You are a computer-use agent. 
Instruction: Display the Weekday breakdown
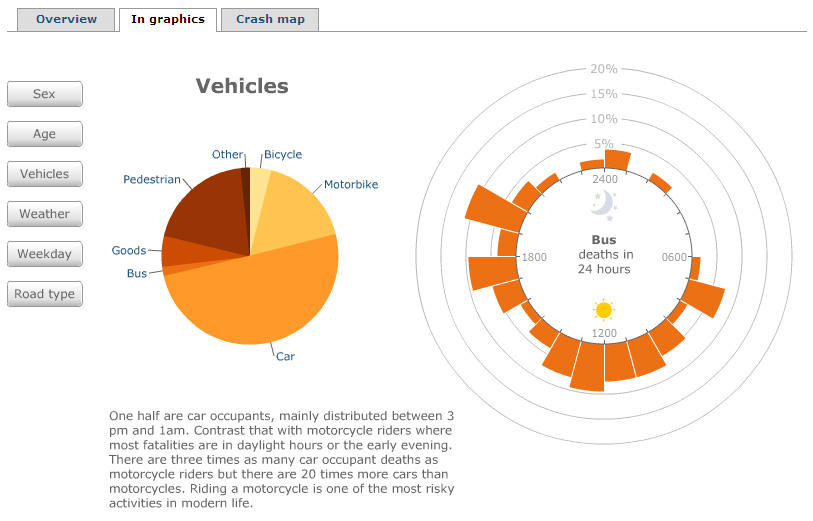click(44, 254)
